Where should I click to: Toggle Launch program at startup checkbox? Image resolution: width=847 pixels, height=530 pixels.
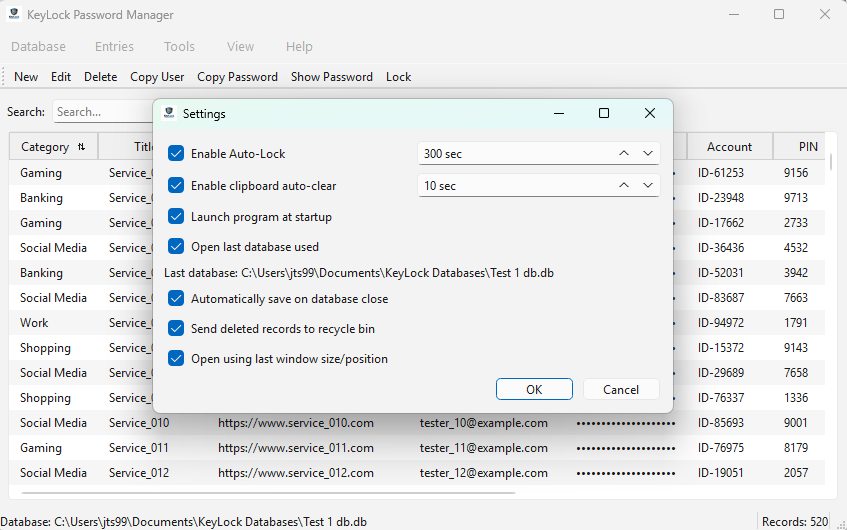point(176,217)
